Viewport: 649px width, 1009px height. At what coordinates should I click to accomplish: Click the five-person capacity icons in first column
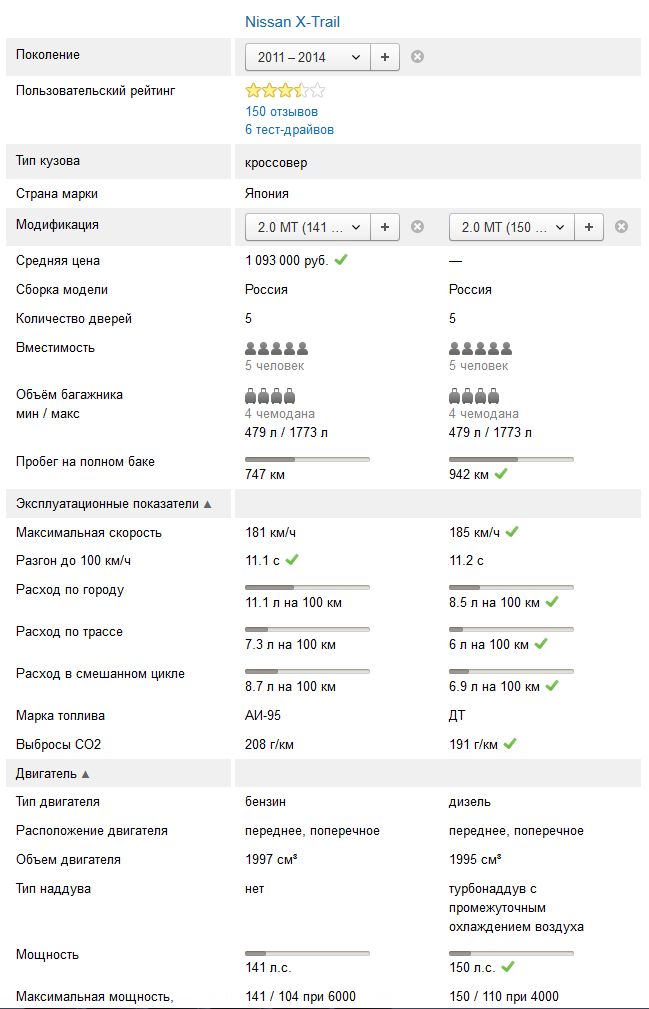tap(277, 349)
